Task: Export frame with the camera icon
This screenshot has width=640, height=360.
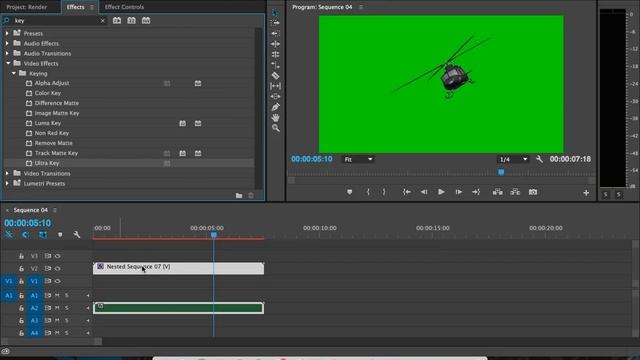Action: (533, 192)
